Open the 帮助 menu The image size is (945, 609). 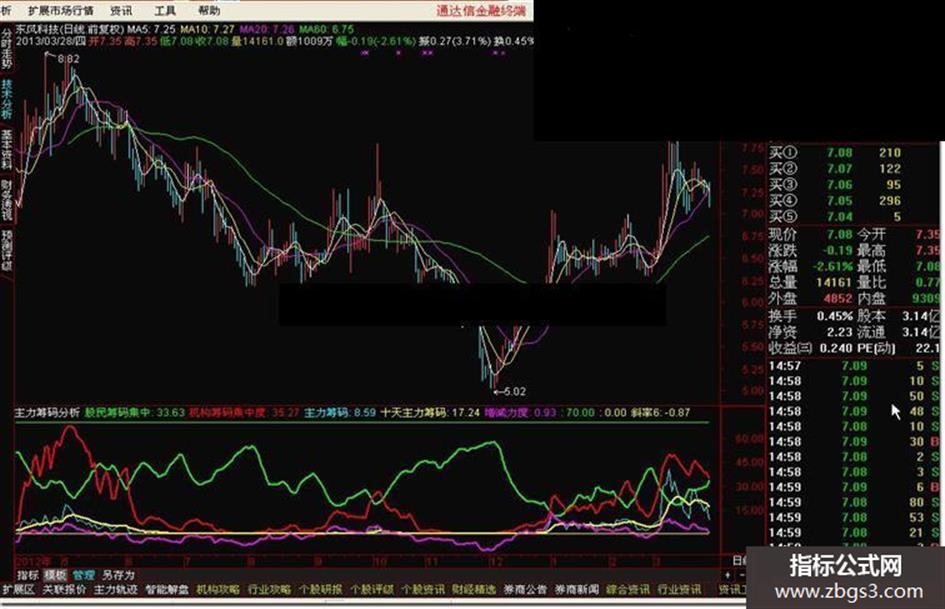pos(209,10)
